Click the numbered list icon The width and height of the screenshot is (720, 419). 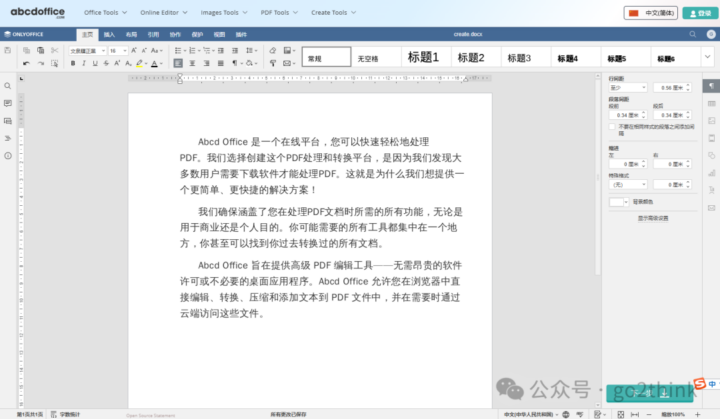pyautogui.click(x=192, y=51)
